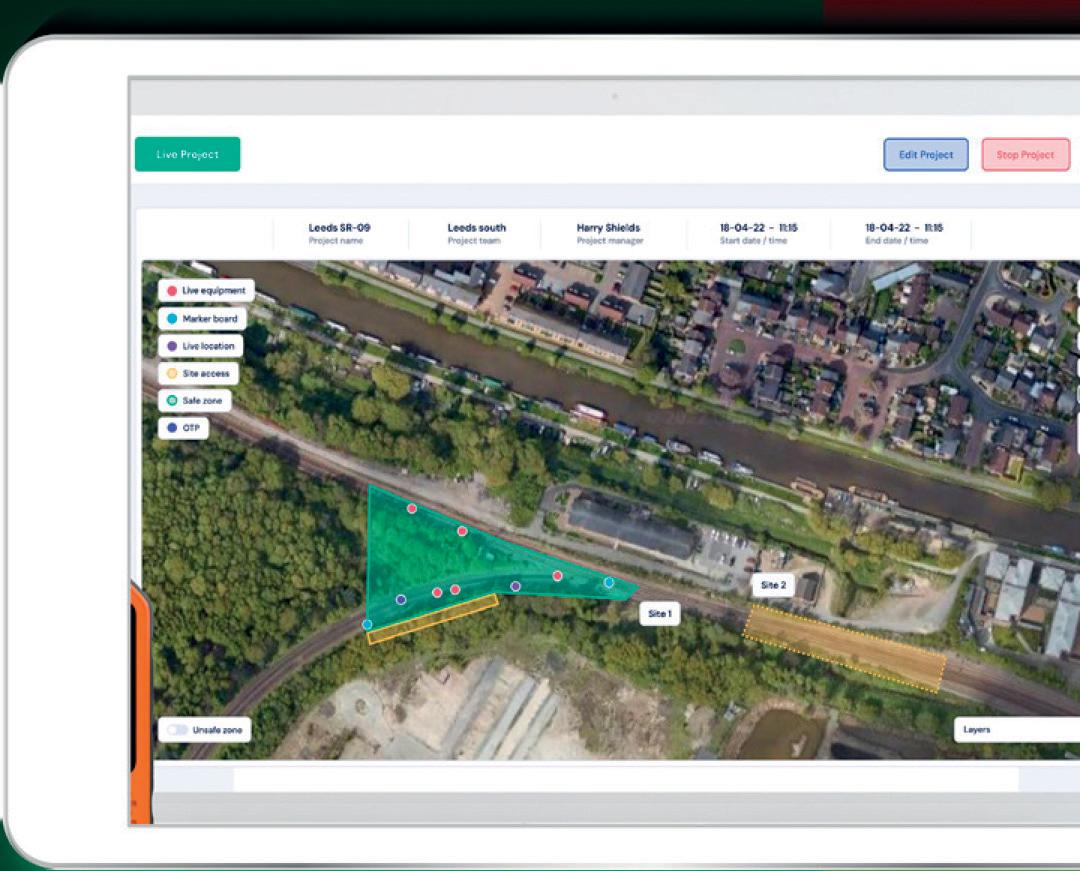Click the cyan marker dot at the safe zone's bottom-left corner
1080x871 pixels.
(367, 625)
